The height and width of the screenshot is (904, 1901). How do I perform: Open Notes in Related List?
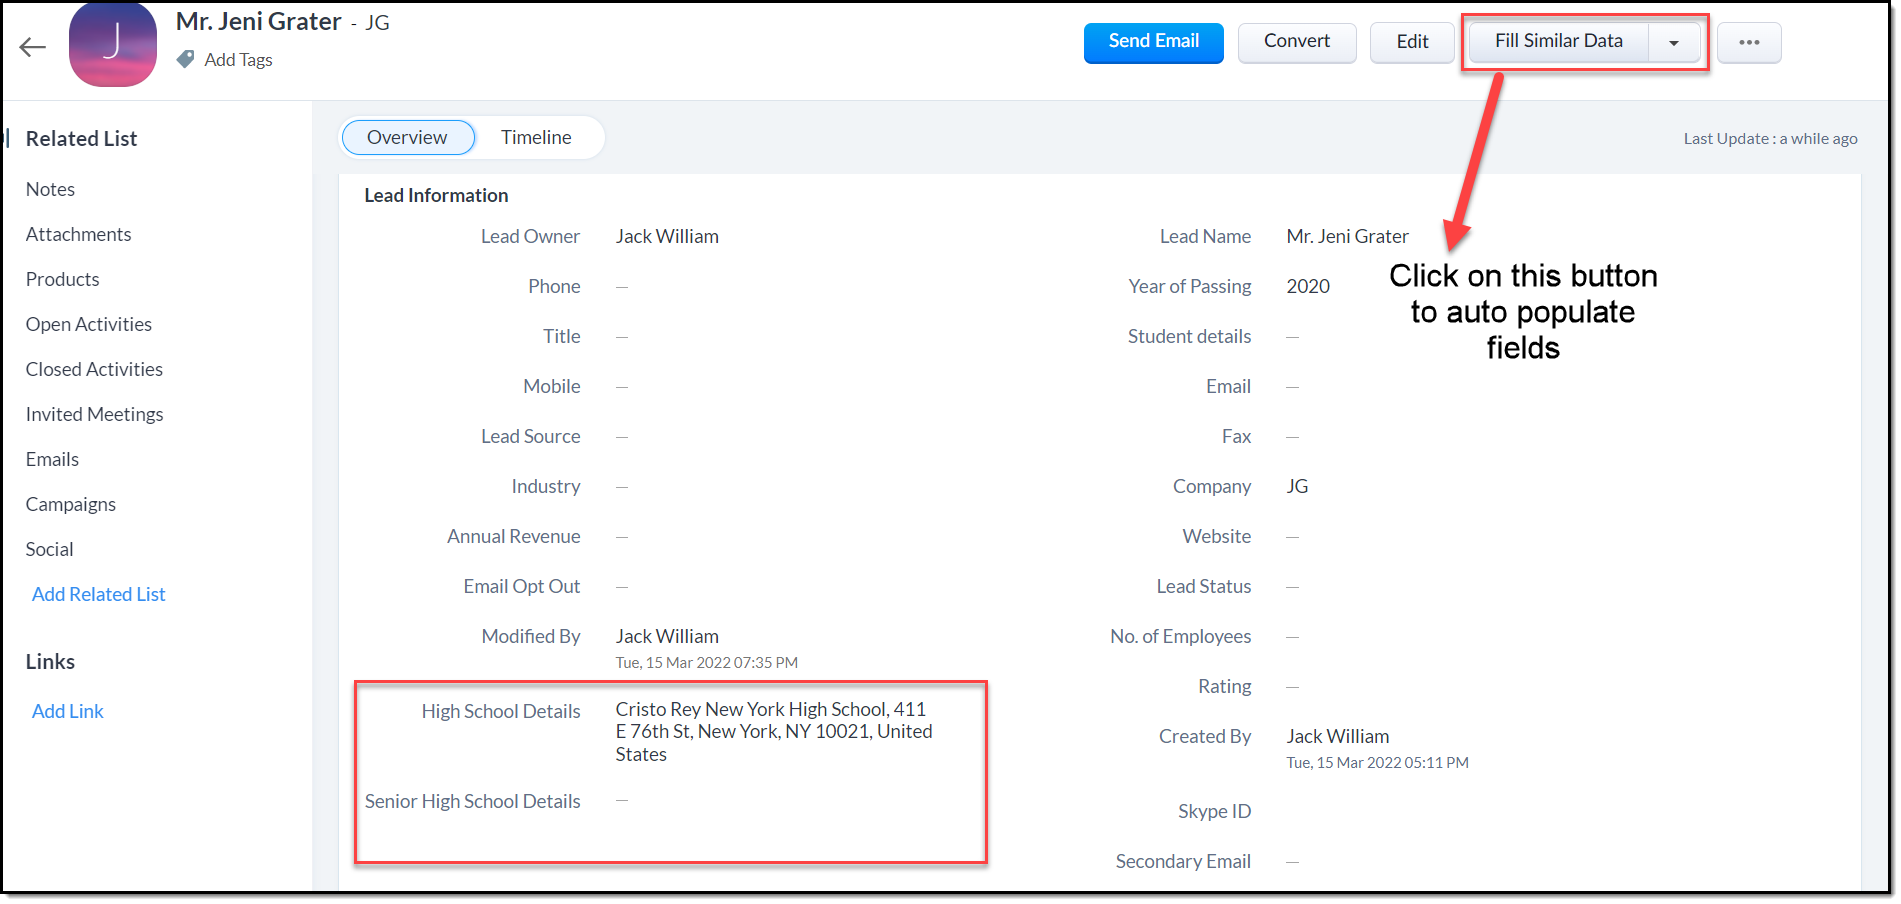(x=50, y=189)
